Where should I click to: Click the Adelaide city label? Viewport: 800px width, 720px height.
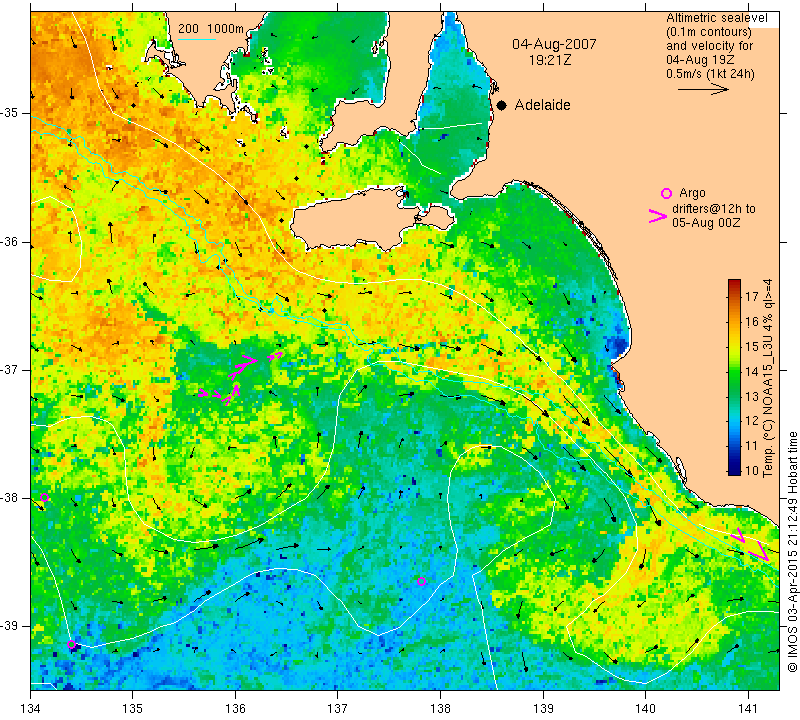tap(542, 105)
